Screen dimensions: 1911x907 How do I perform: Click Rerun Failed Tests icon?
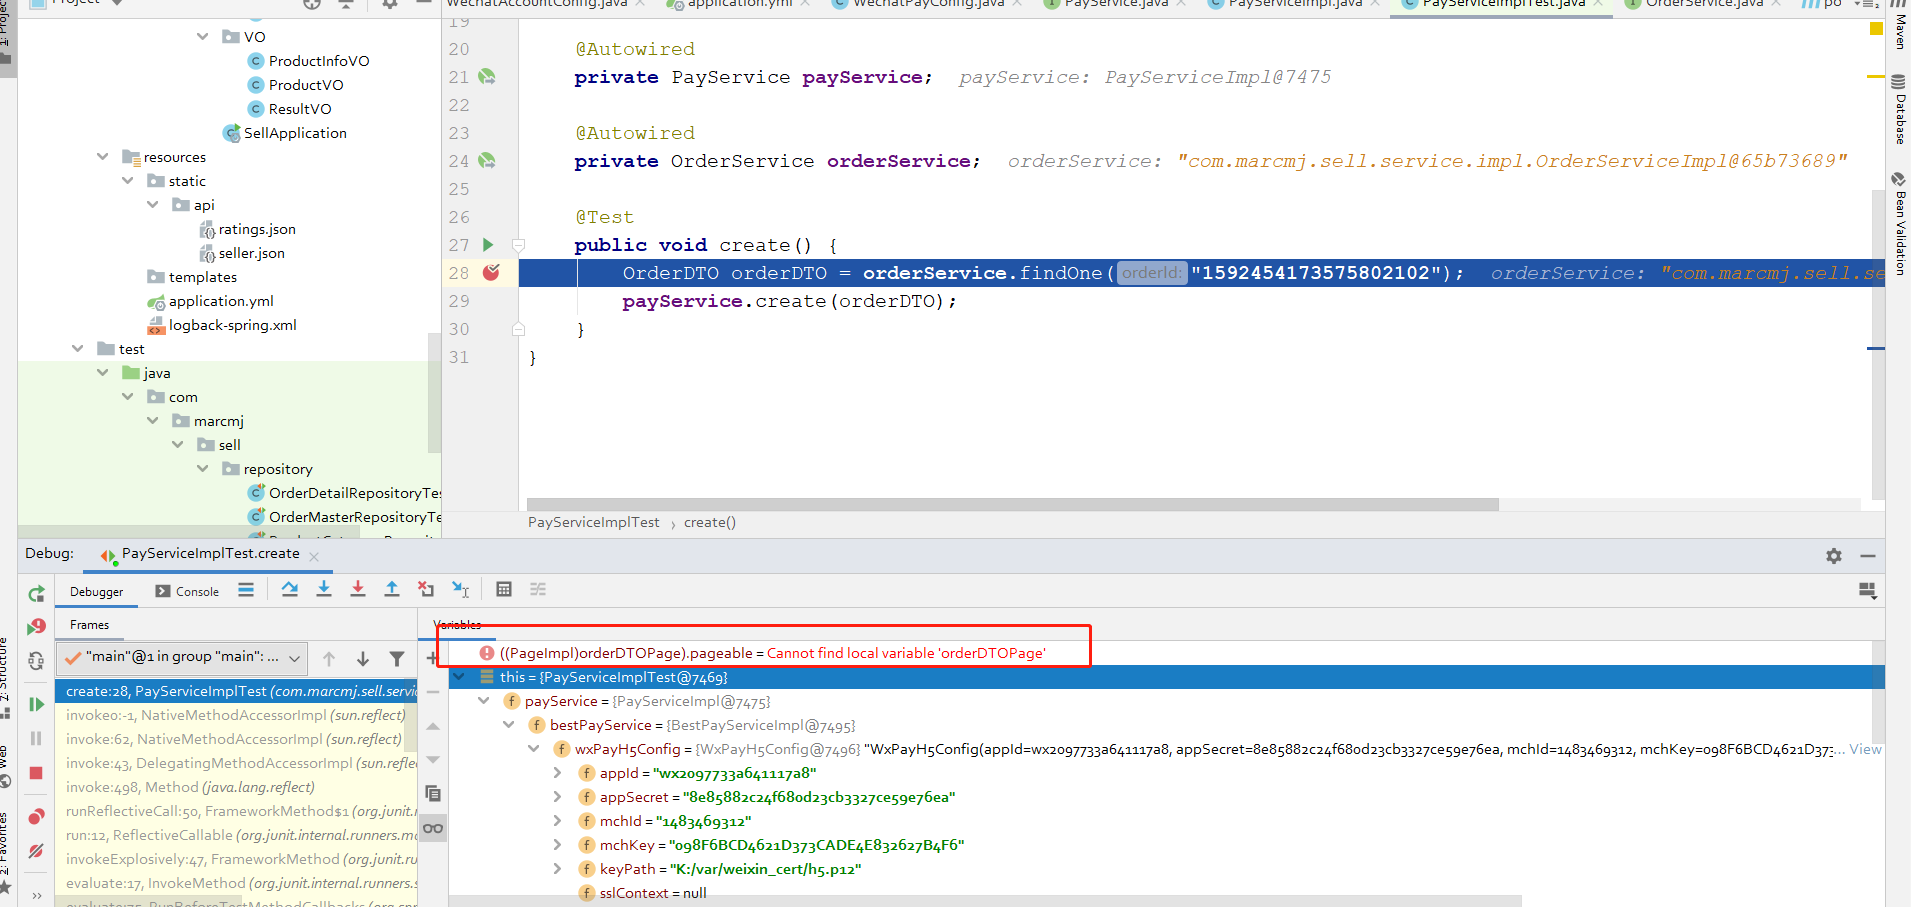(36, 627)
